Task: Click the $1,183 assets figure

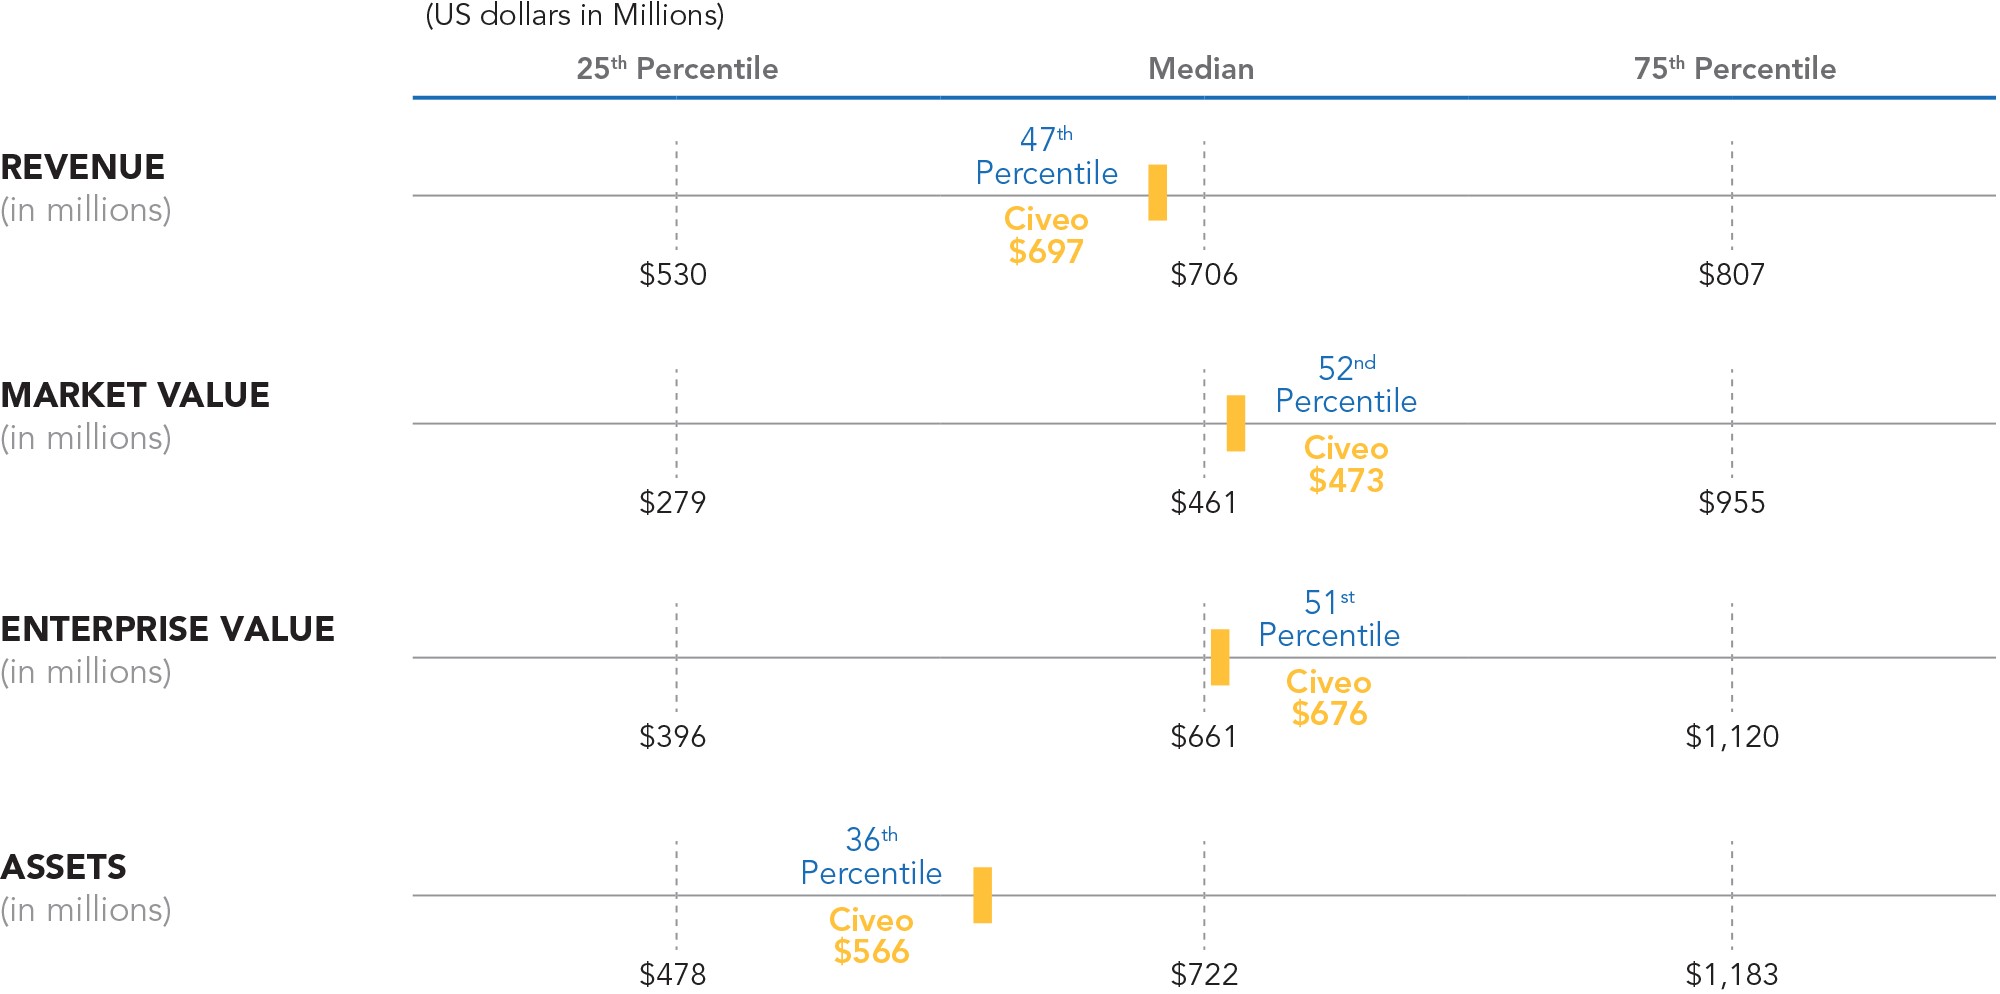Action: [1732, 974]
